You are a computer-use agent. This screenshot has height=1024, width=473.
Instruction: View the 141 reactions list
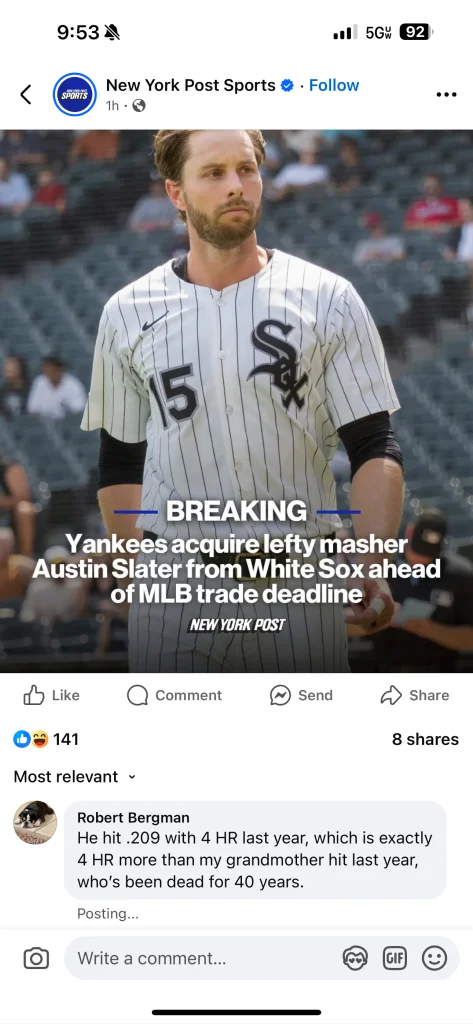46,739
